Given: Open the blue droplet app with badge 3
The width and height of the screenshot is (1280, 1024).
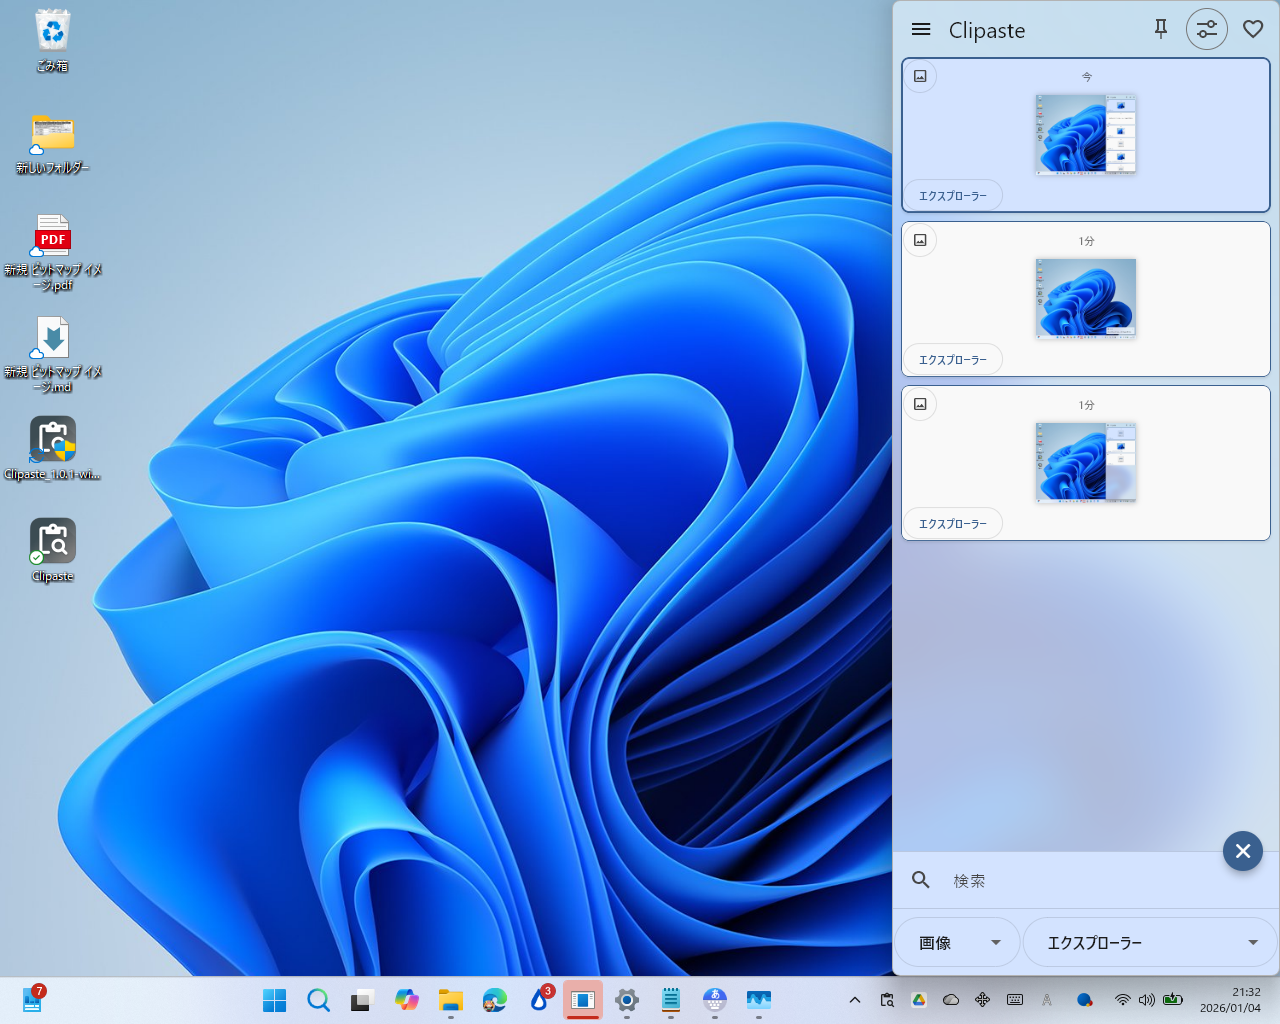Looking at the screenshot, I should tap(539, 1000).
